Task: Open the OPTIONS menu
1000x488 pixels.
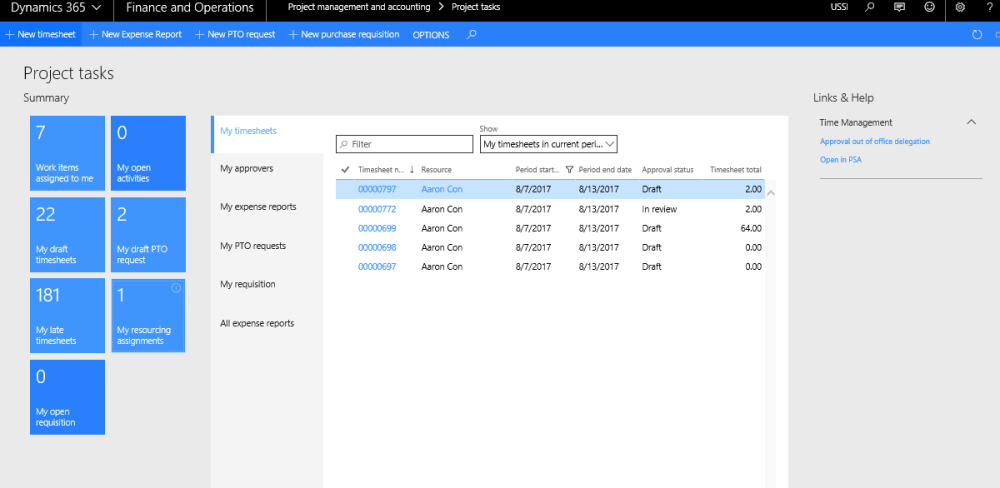Action: [431, 35]
